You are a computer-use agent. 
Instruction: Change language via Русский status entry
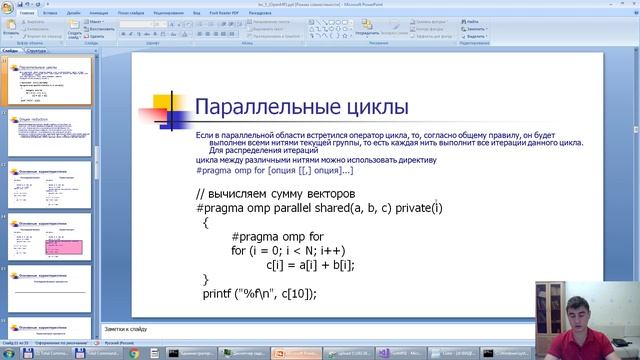(x=119, y=343)
